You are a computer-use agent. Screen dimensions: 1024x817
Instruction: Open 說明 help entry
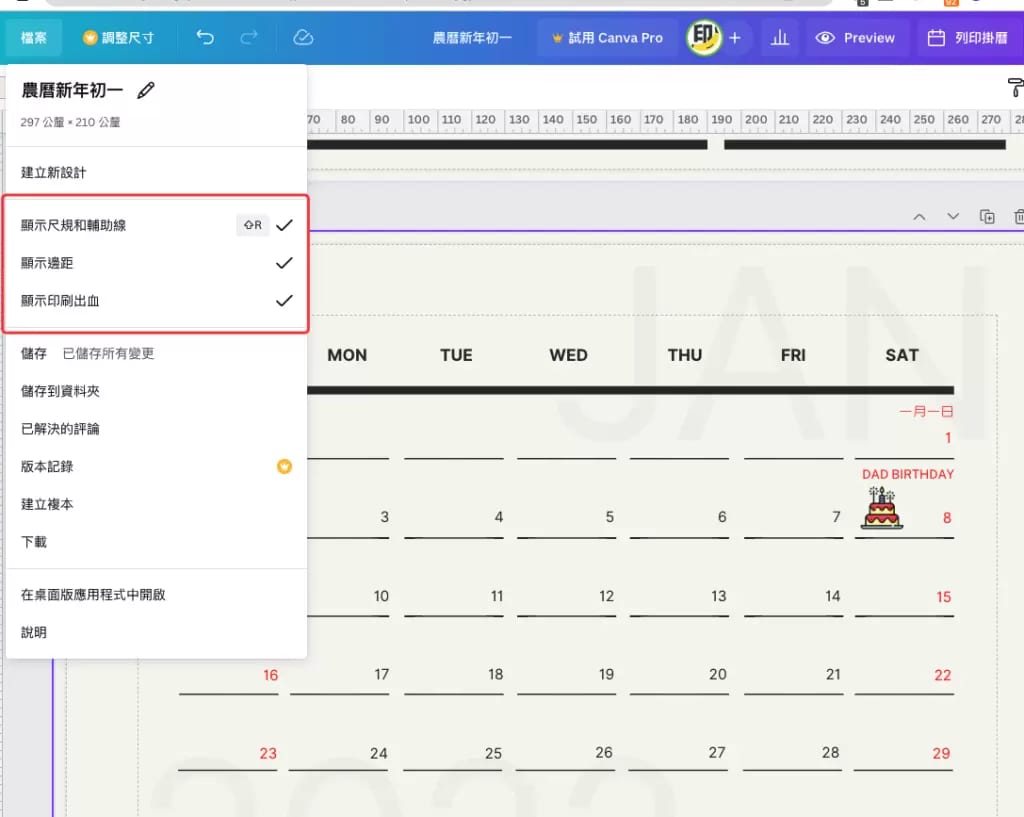(155, 632)
